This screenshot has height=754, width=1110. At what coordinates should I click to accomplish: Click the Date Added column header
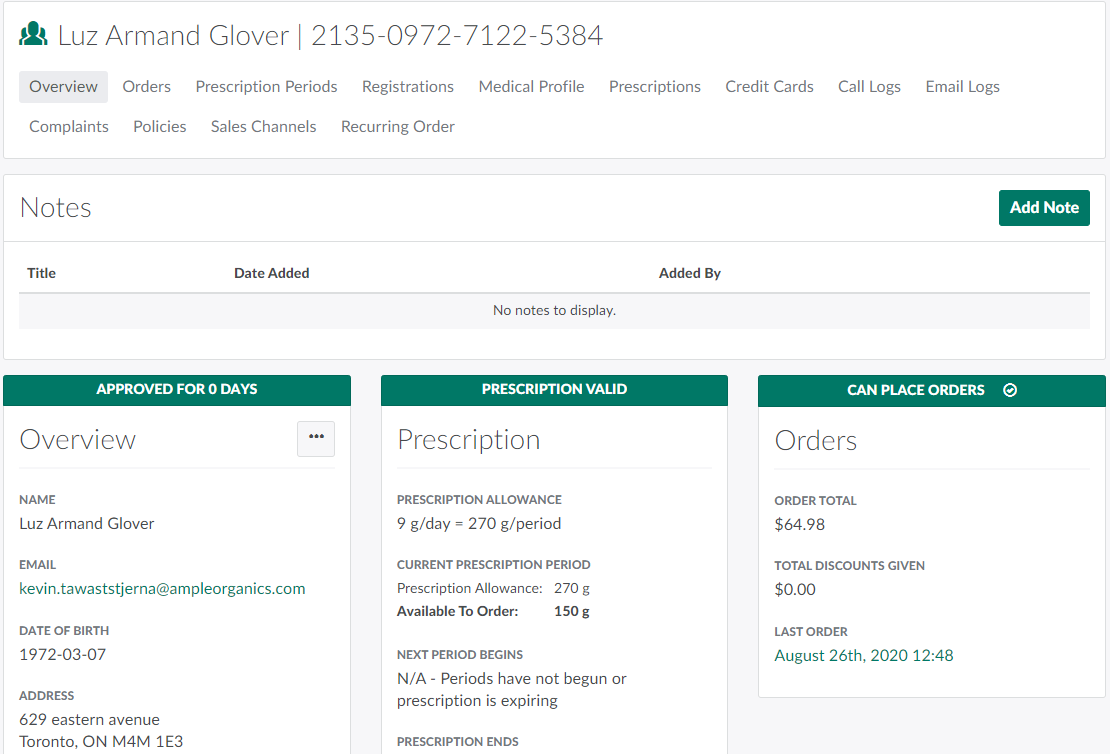272,273
